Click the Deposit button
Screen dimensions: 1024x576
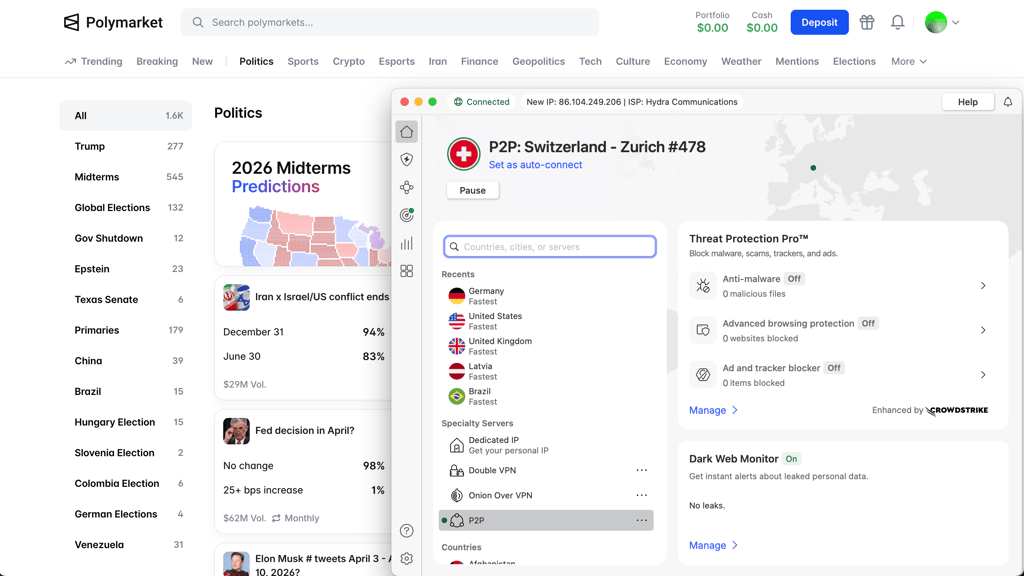pos(819,22)
